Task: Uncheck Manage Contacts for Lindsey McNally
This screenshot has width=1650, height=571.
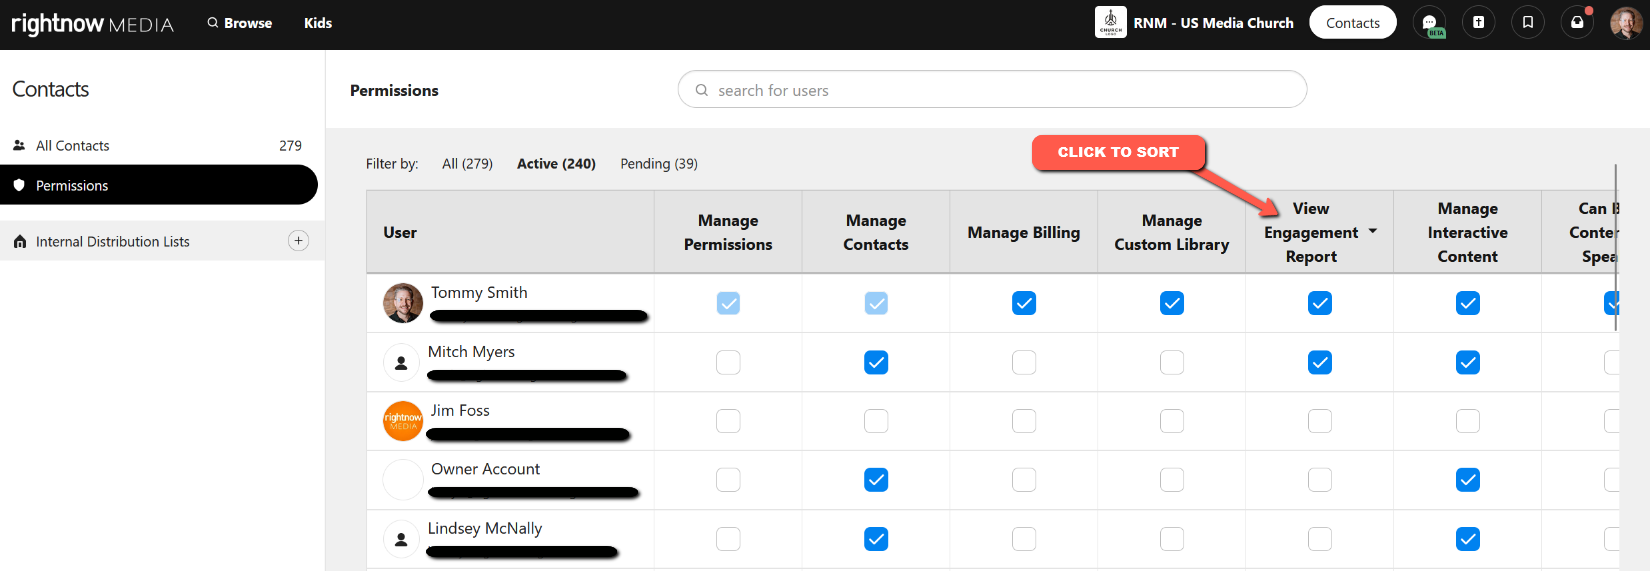Action: click(x=876, y=539)
